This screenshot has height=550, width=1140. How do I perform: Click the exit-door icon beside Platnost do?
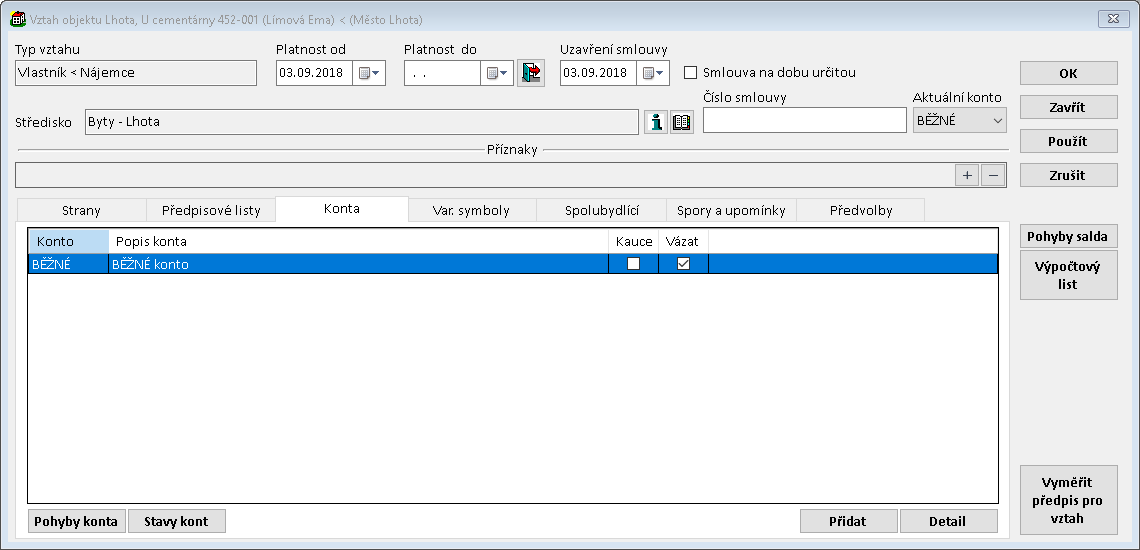coord(531,73)
